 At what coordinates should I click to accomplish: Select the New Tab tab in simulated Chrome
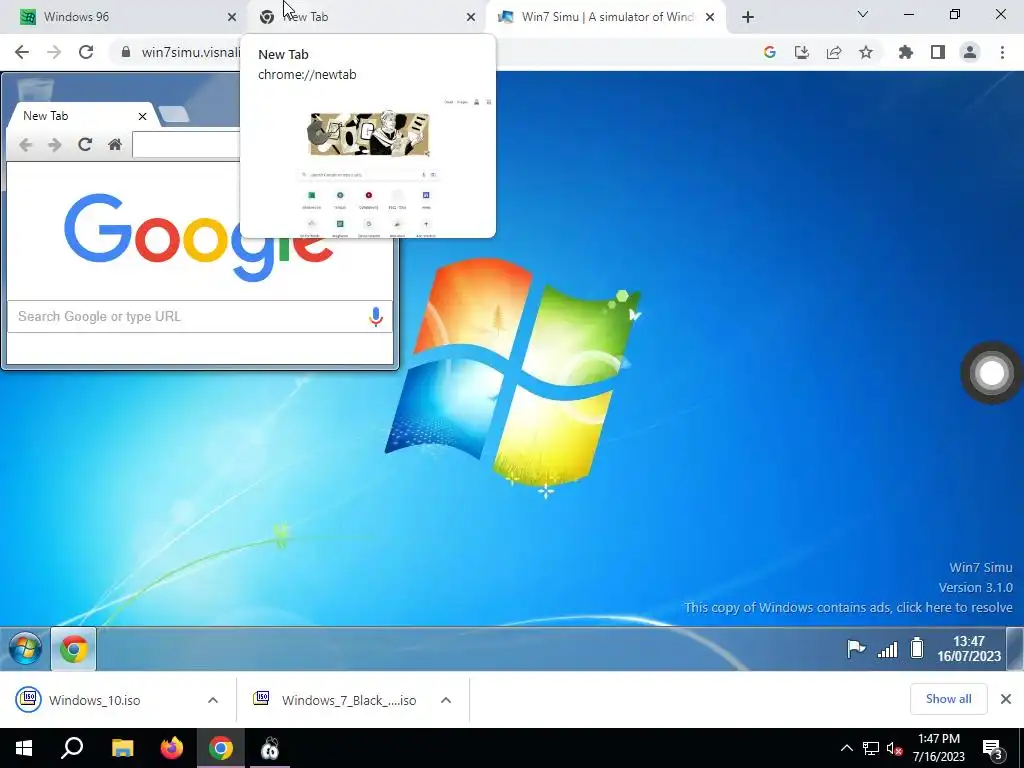82,116
